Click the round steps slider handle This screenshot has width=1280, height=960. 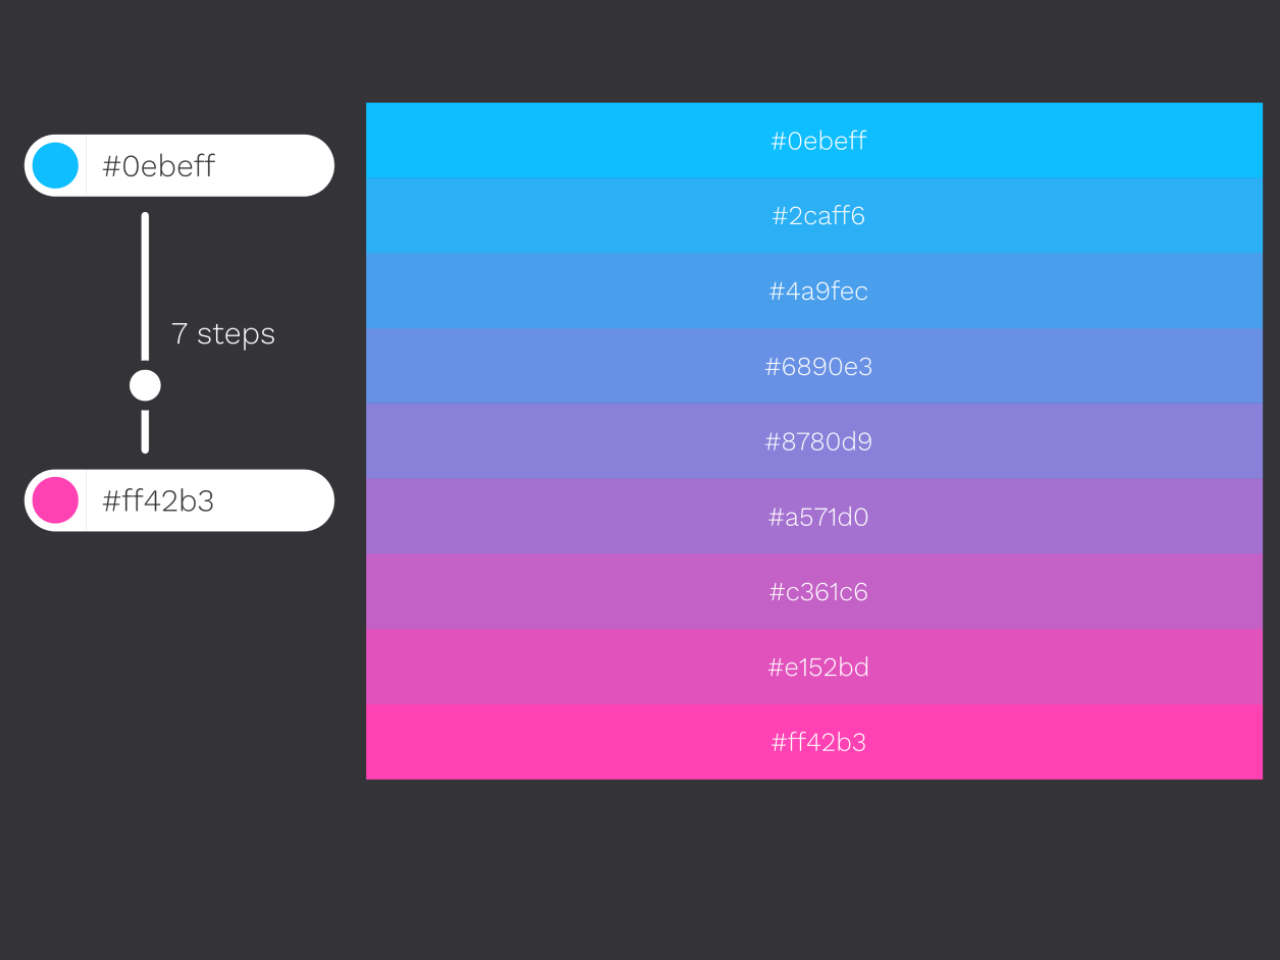145,385
